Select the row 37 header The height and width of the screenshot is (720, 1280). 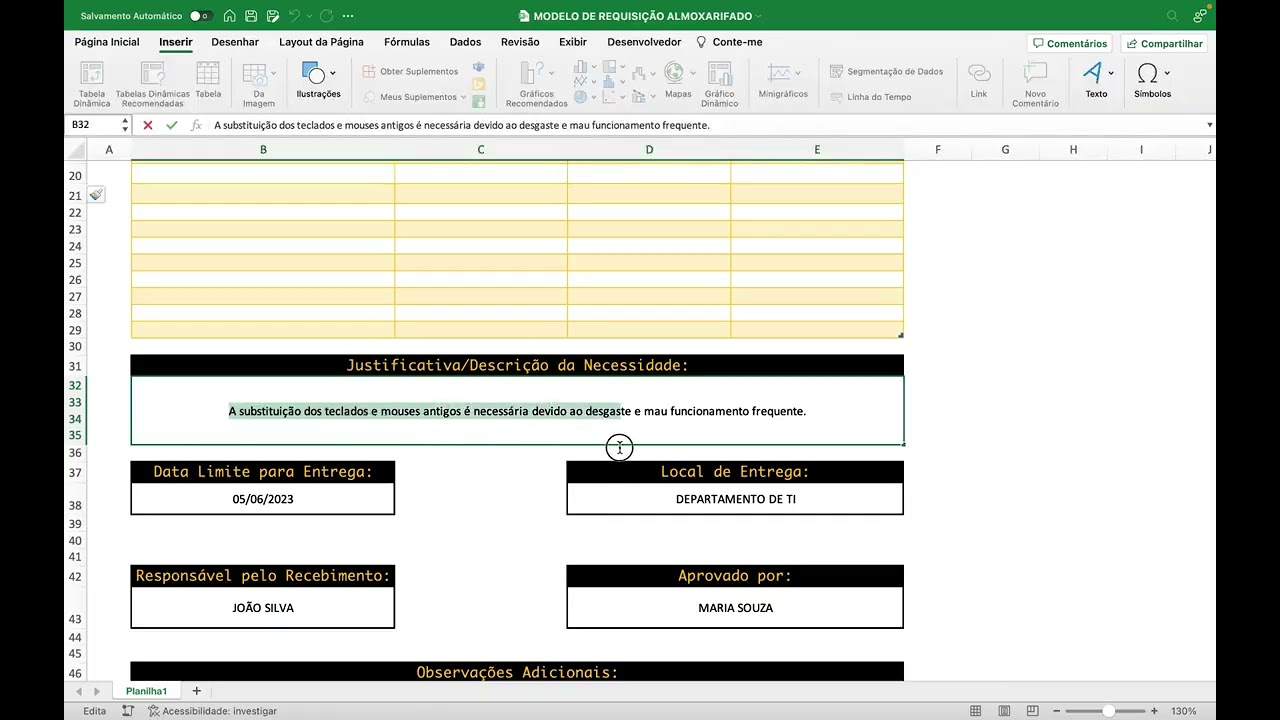pyautogui.click(x=75, y=472)
